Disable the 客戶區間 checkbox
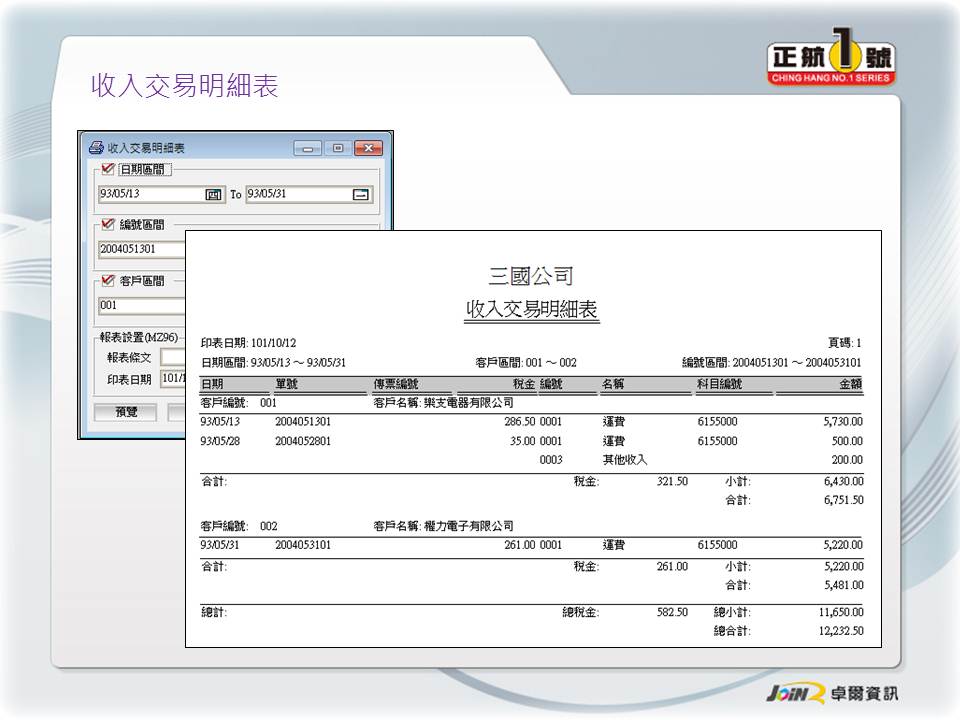 tap(108, 281)
